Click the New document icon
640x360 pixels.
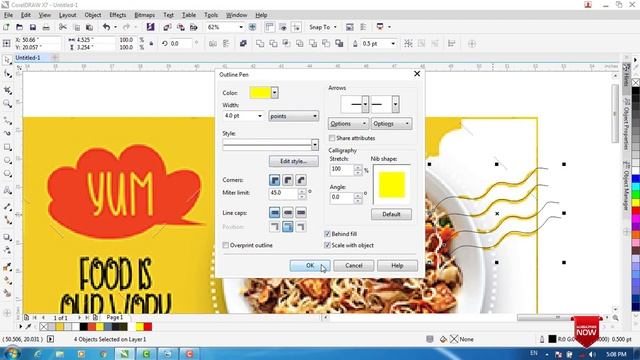(6, 27)
